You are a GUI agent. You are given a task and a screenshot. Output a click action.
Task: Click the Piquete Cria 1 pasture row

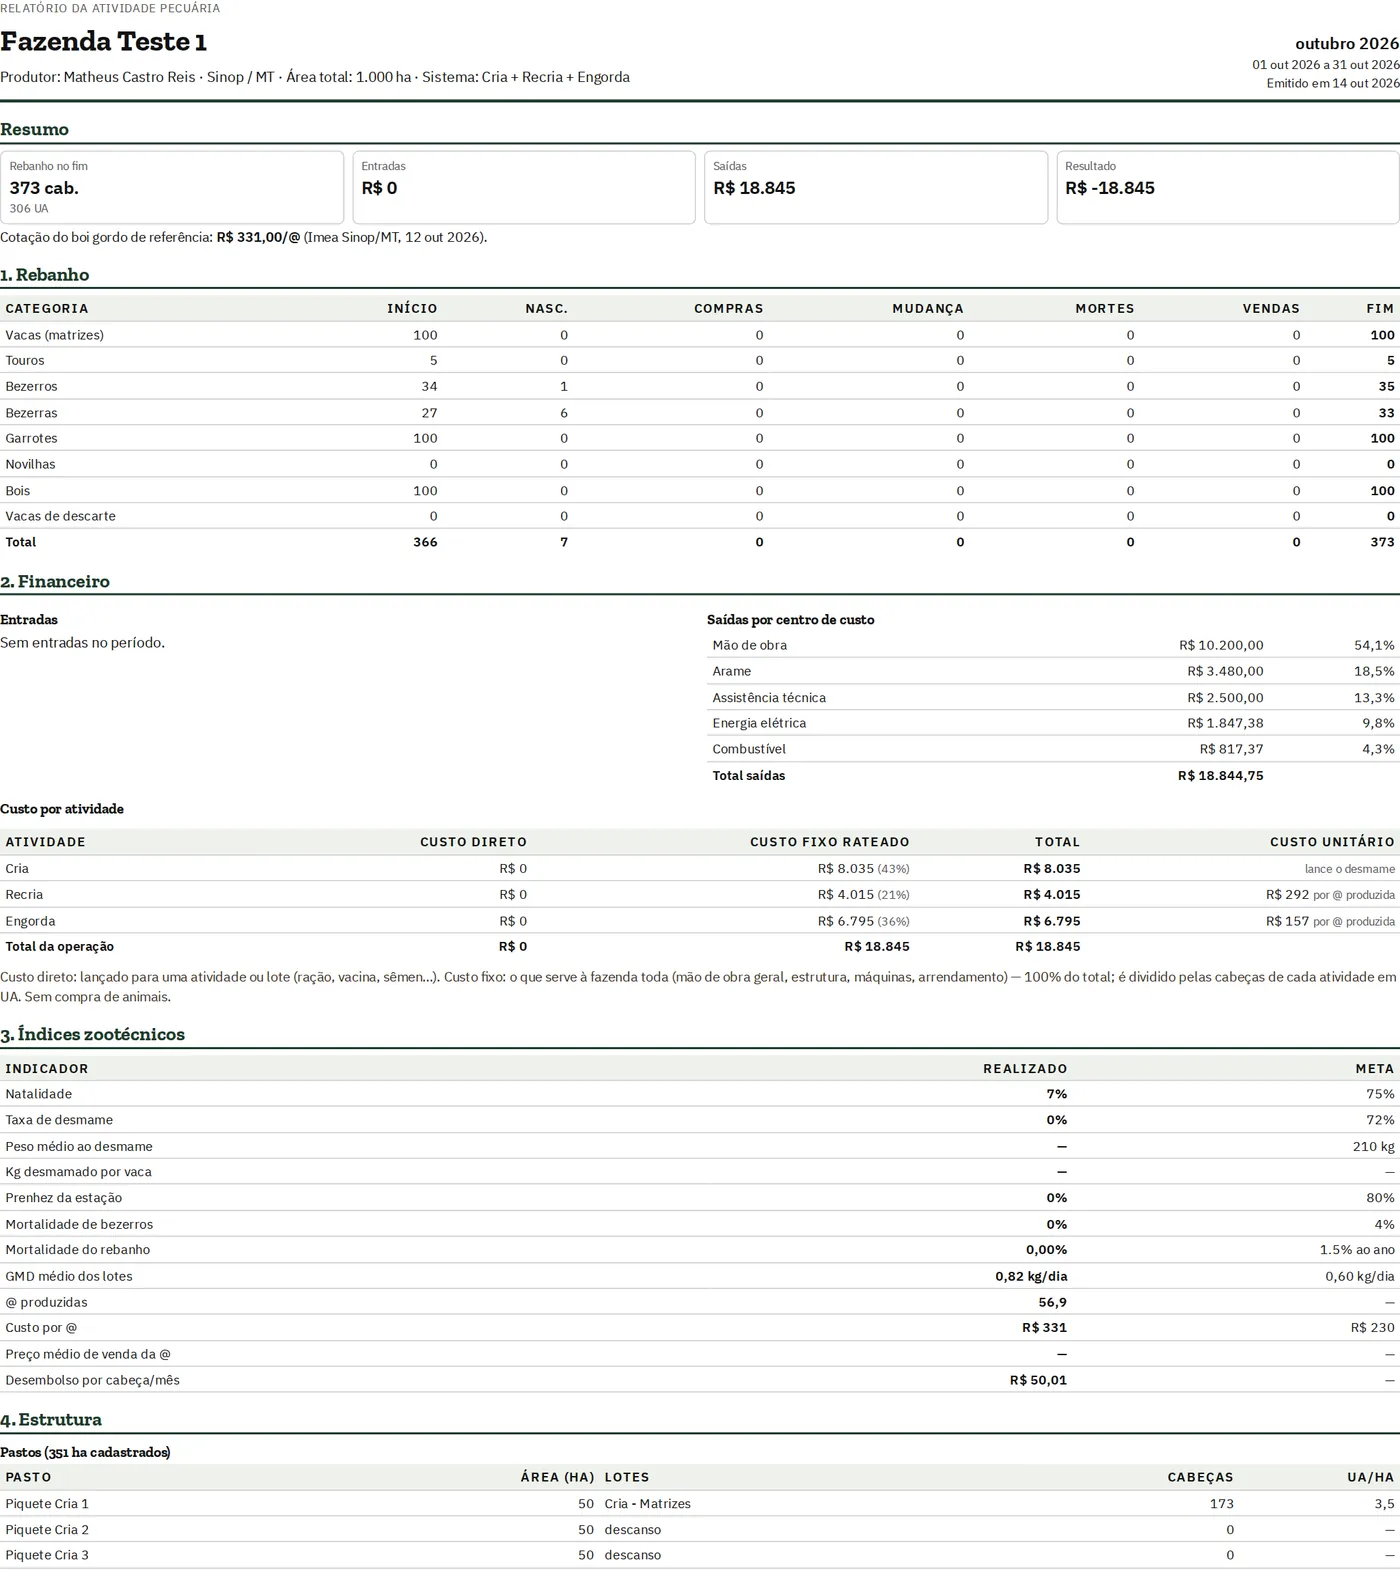[x=700, y=1504]
